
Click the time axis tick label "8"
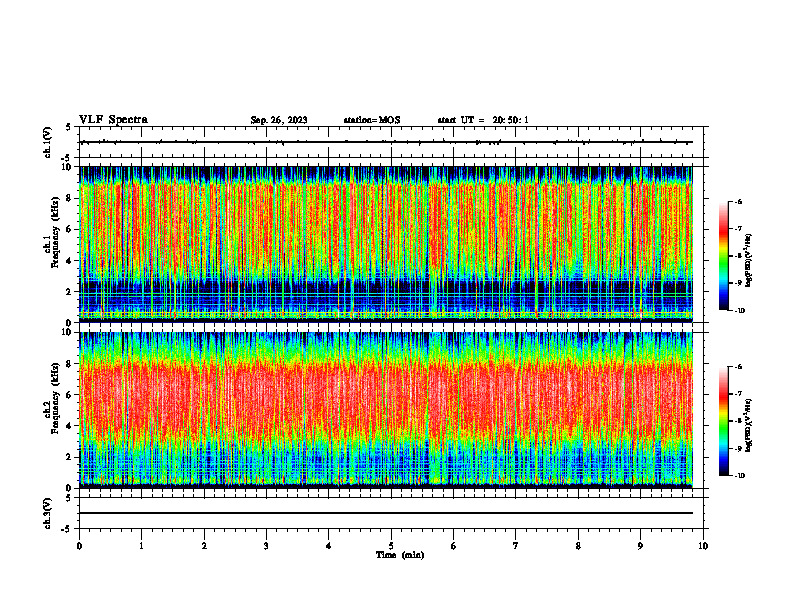[x=578, y=546]
